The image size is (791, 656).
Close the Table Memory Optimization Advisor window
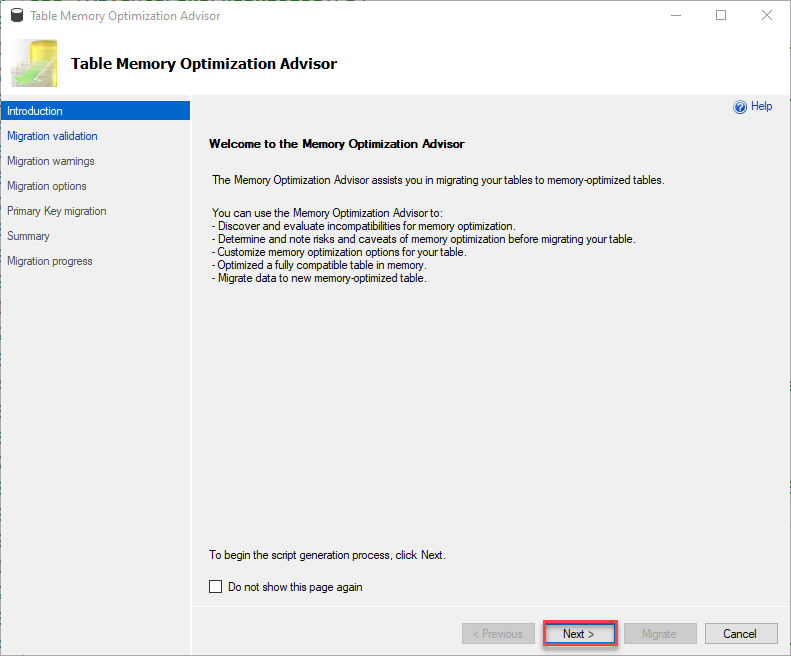[x=767, y=16]
